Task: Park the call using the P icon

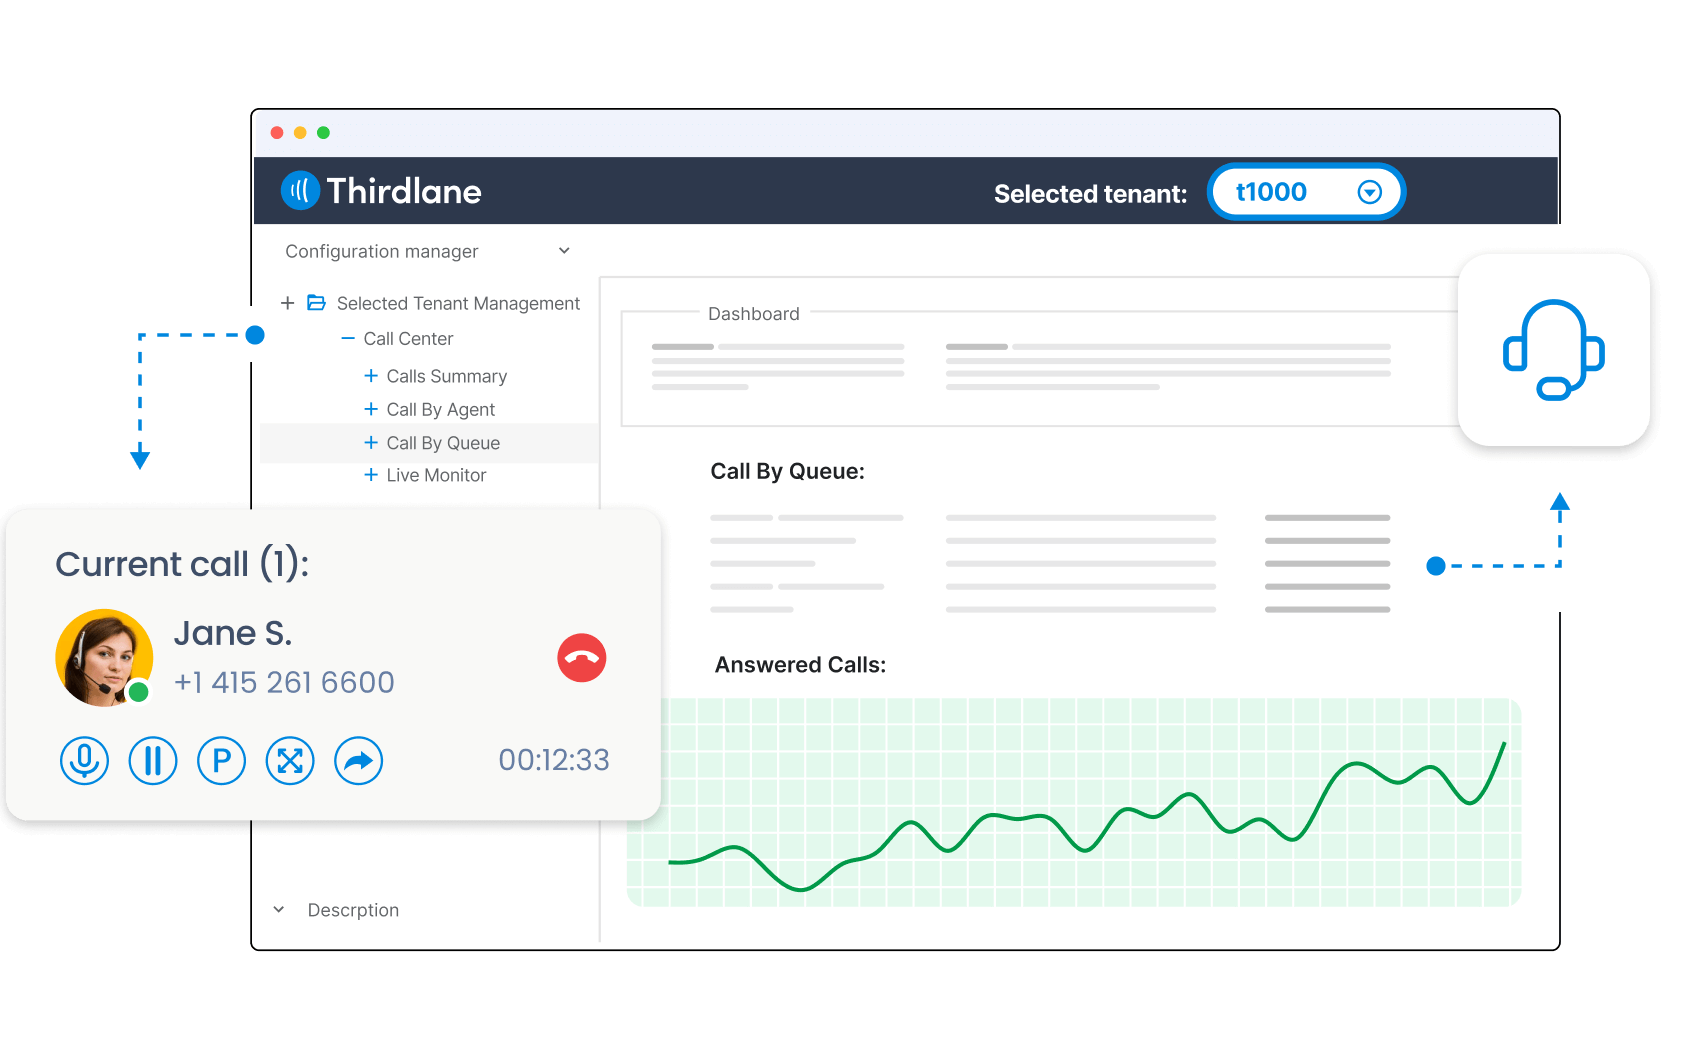Action: coord(221,761)
